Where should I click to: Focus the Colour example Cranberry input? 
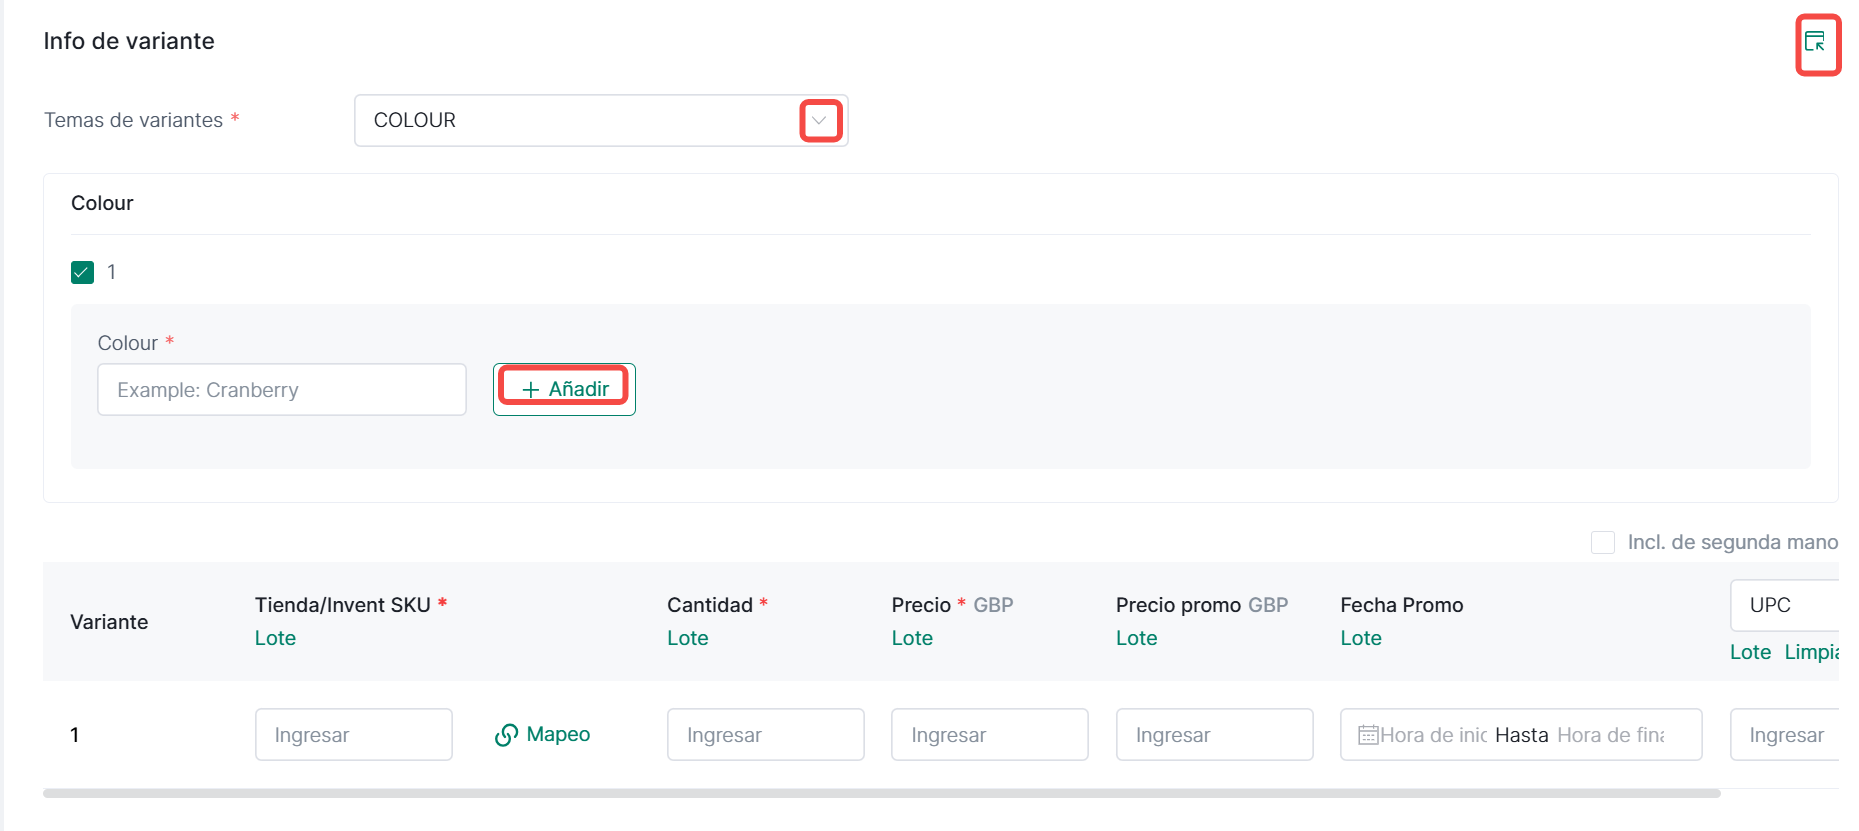pos(282,390)
